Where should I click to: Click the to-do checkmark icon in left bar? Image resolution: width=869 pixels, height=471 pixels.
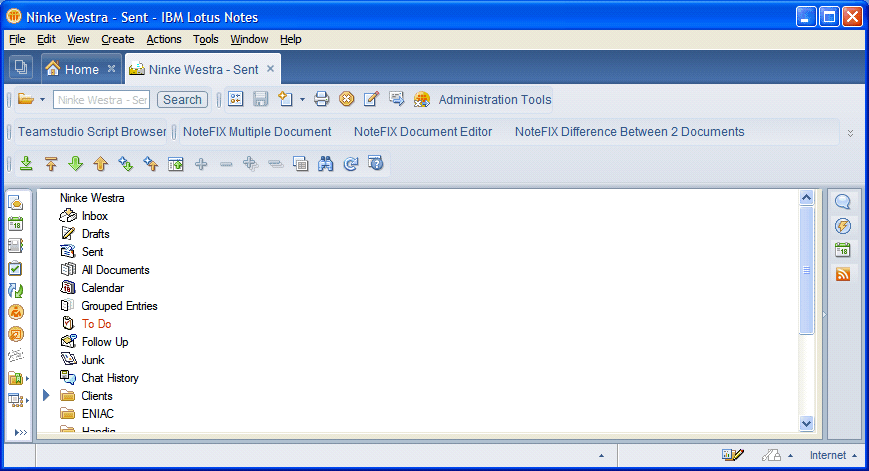(16, 269)
